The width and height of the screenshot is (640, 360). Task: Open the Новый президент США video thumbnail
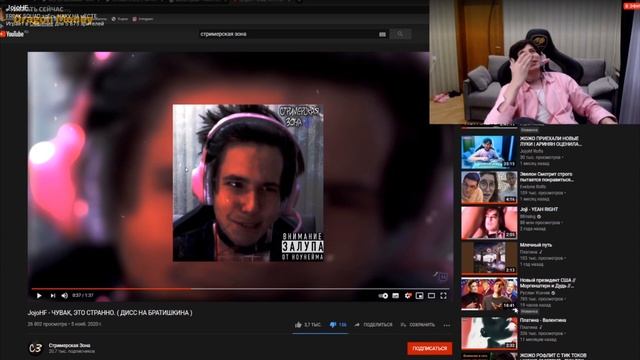(489, 293)
